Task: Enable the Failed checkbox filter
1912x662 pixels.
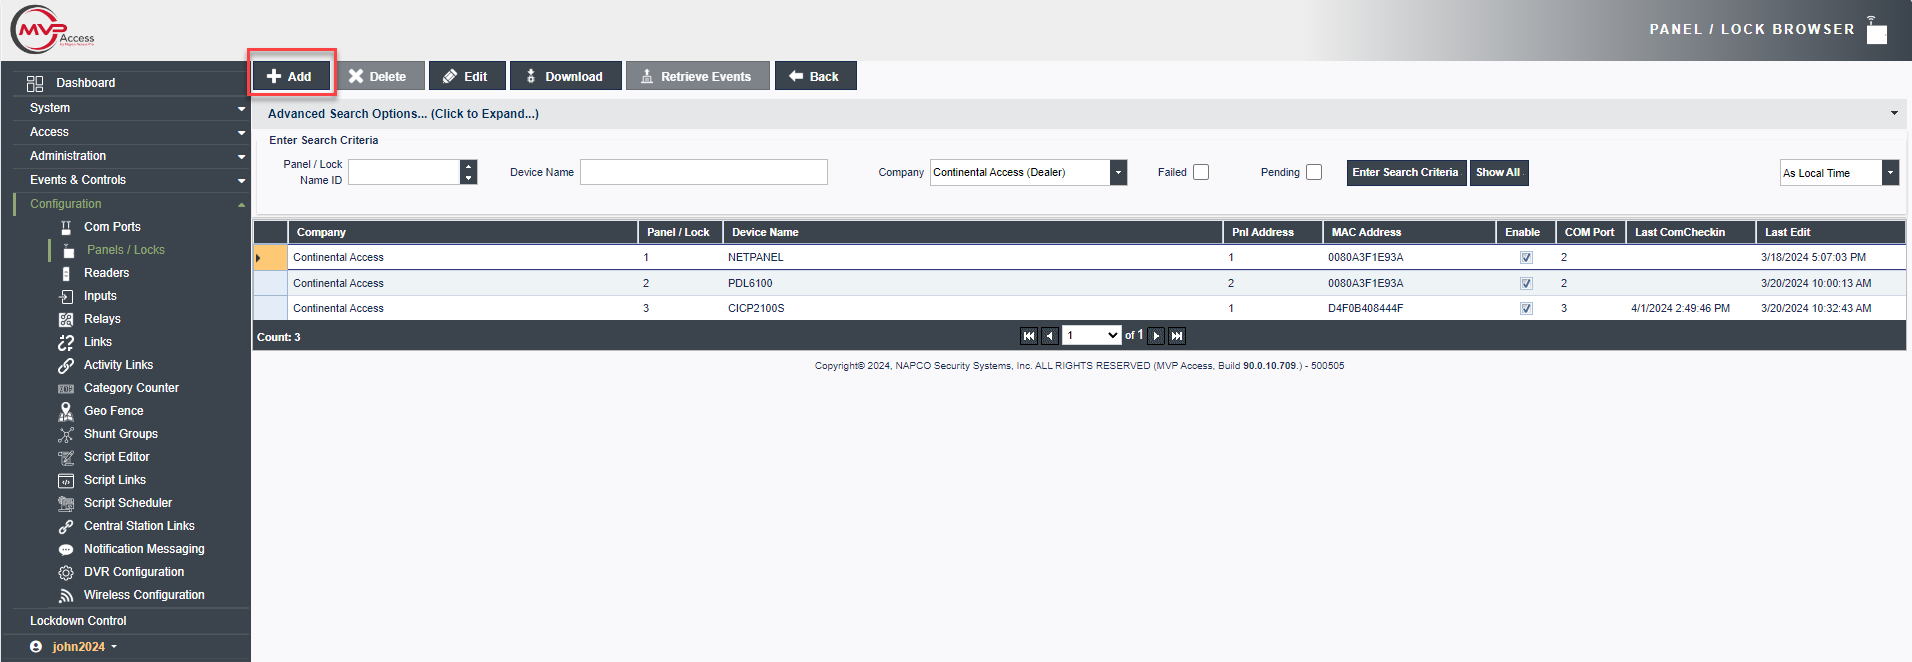Action: (1201, 172)
